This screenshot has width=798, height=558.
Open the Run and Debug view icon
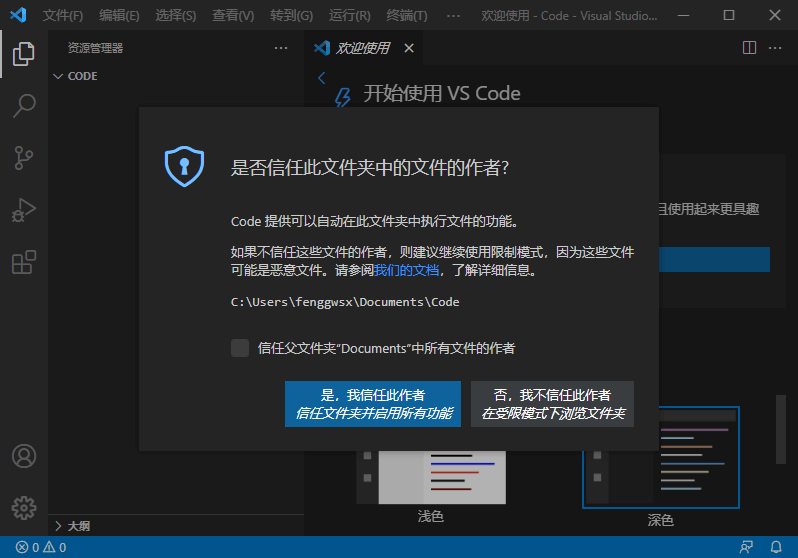click(24, 210)
